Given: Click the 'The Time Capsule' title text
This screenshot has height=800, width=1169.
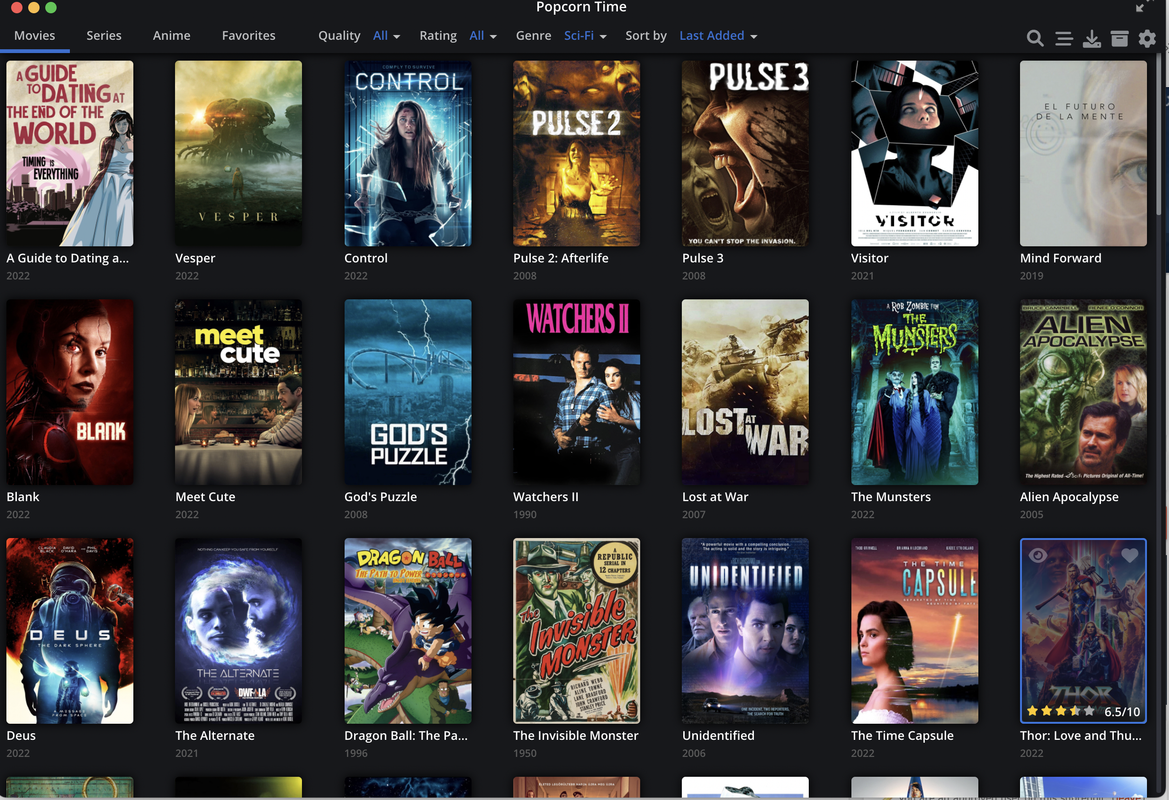Looking at the screenshot, I should coord(902,735).
